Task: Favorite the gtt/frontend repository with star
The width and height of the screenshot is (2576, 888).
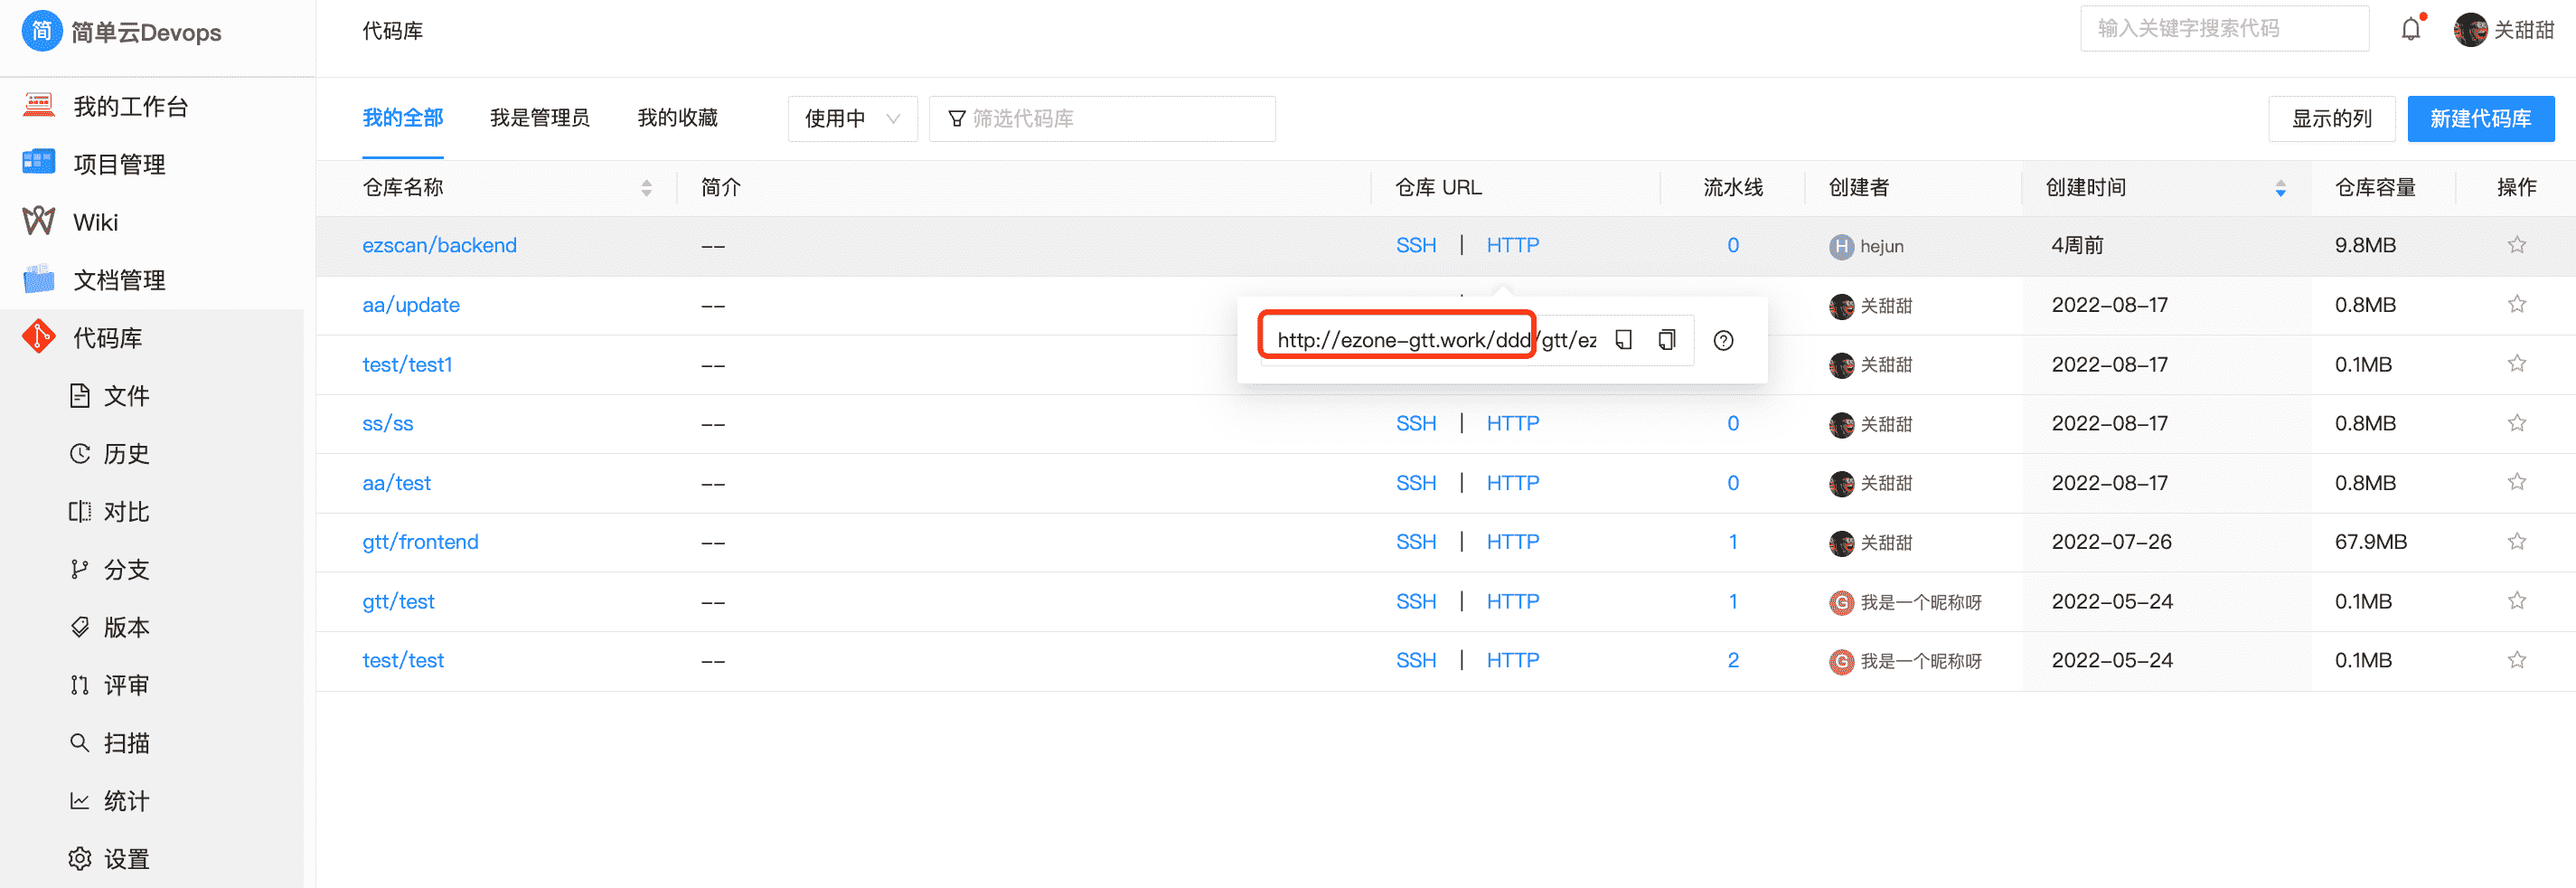Action: tap(2516, 542)
